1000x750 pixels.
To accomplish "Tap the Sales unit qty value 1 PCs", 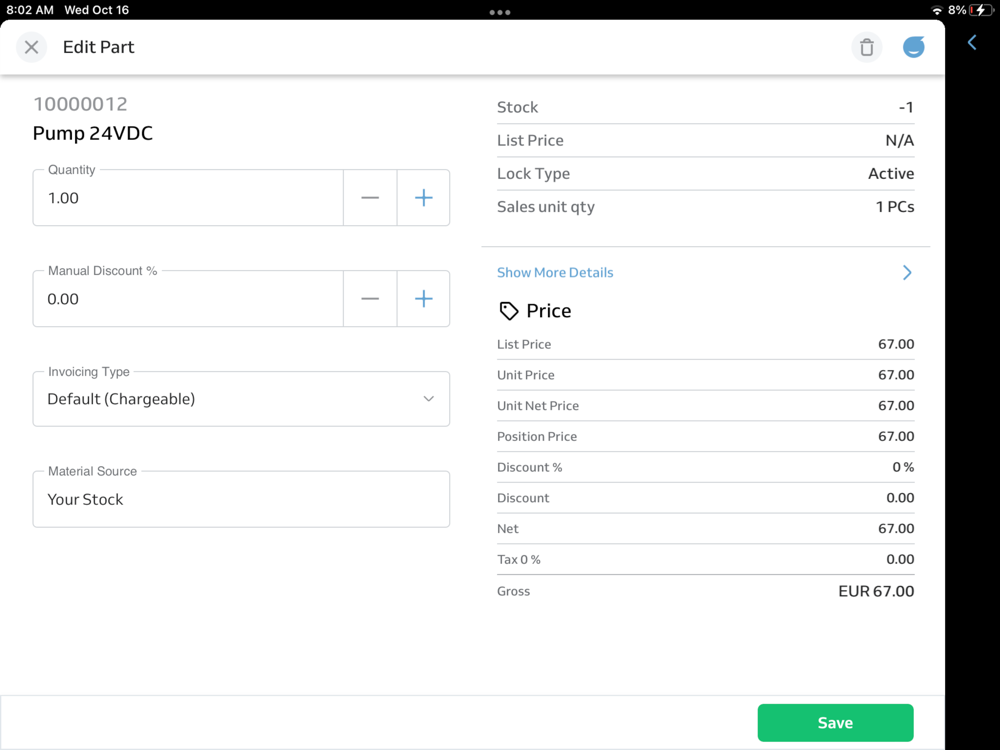I will point(895,207).
